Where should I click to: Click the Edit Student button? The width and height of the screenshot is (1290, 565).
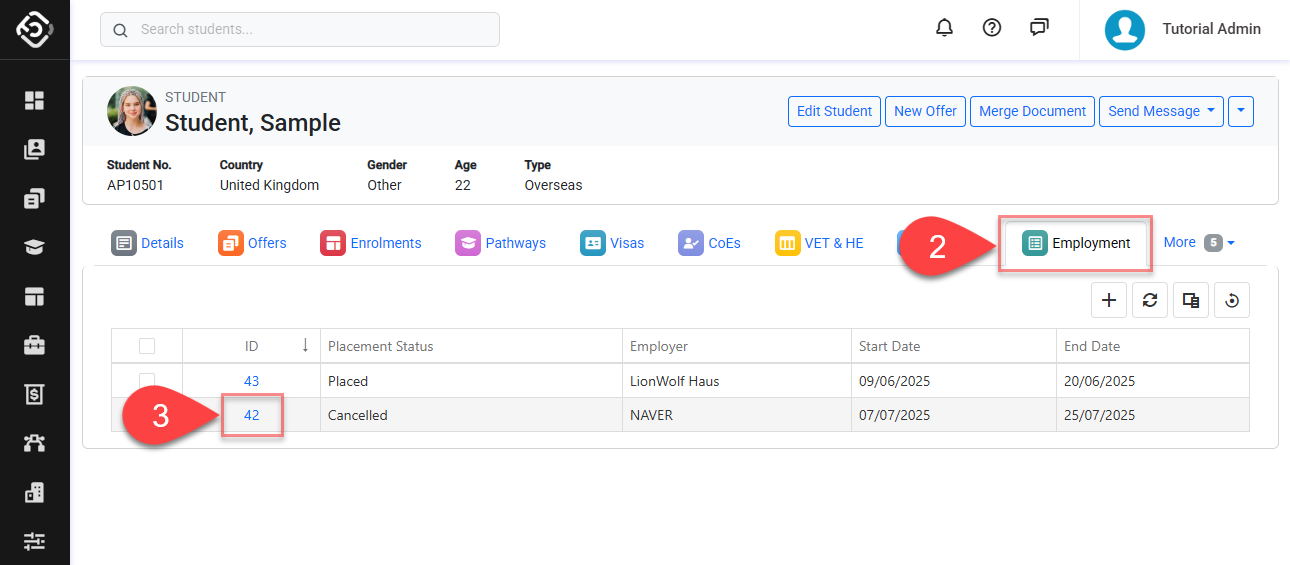tap(834, 111)
